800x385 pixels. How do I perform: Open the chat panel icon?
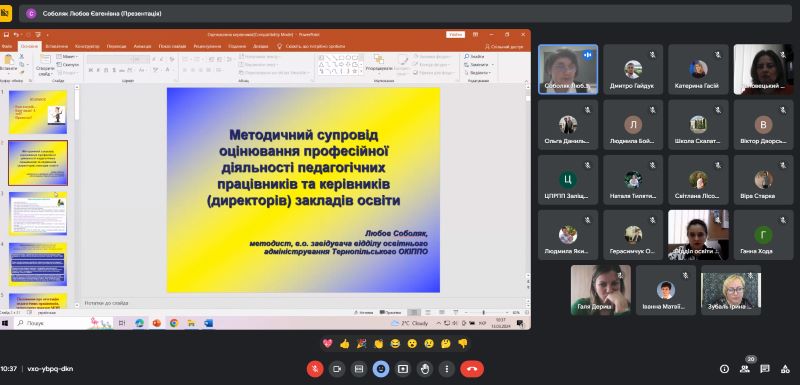click(x=765, y=369)
